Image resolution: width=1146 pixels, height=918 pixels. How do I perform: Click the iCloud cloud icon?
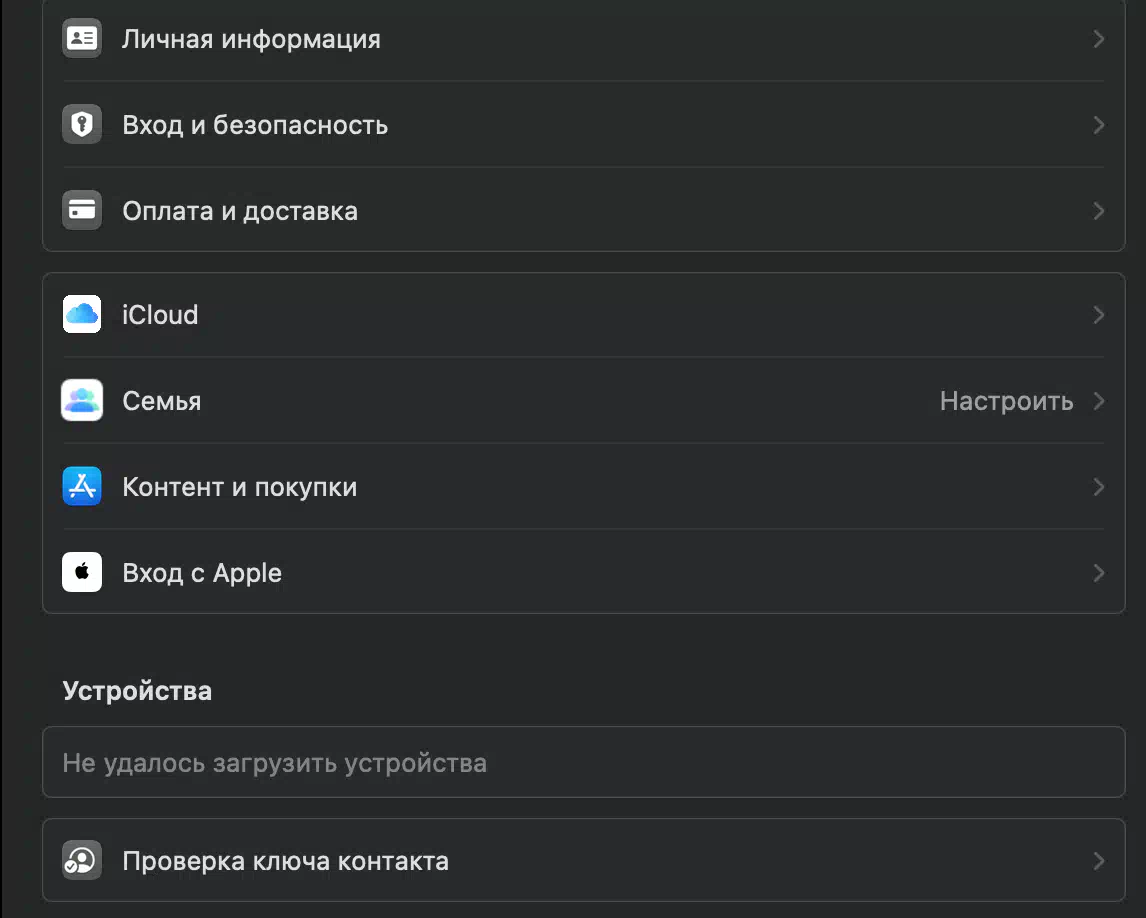[x=82, y=314]
